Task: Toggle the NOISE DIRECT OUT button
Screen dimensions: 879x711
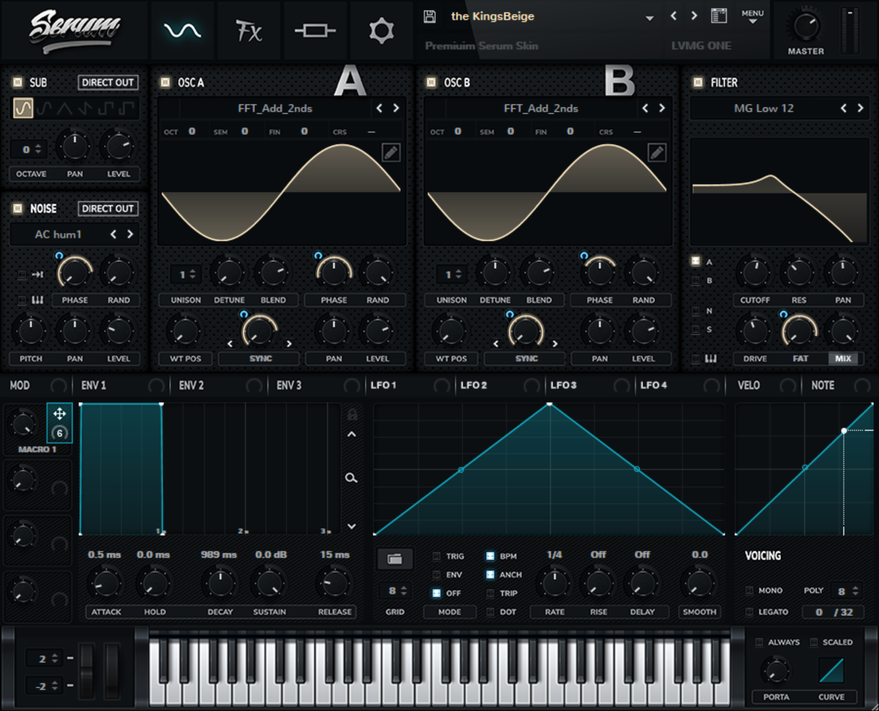Action: point(108,209)
